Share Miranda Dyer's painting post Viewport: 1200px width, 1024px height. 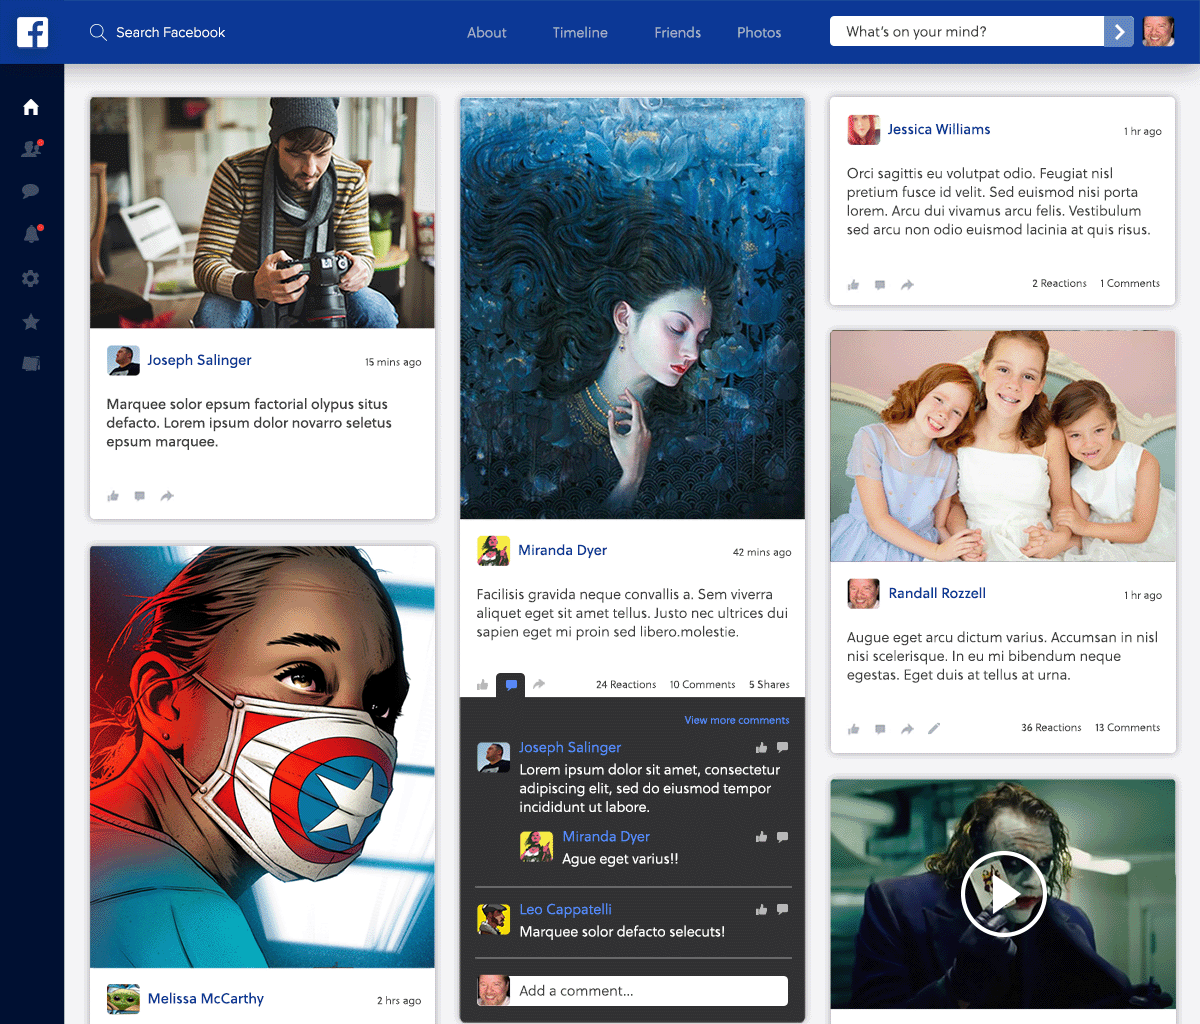coord(539,685)
